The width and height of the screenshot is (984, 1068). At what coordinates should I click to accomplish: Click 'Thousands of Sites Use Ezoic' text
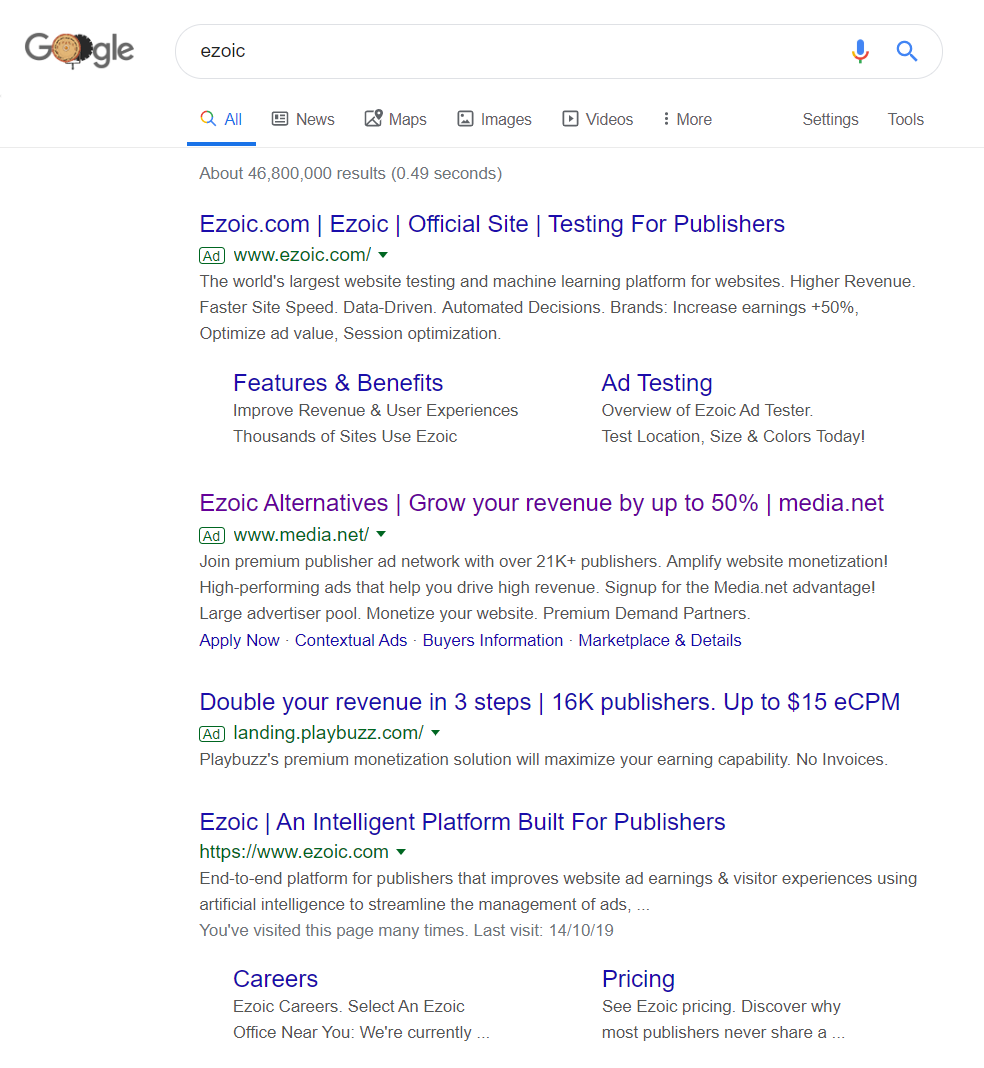pyautogui.click(x=345, y=437)
